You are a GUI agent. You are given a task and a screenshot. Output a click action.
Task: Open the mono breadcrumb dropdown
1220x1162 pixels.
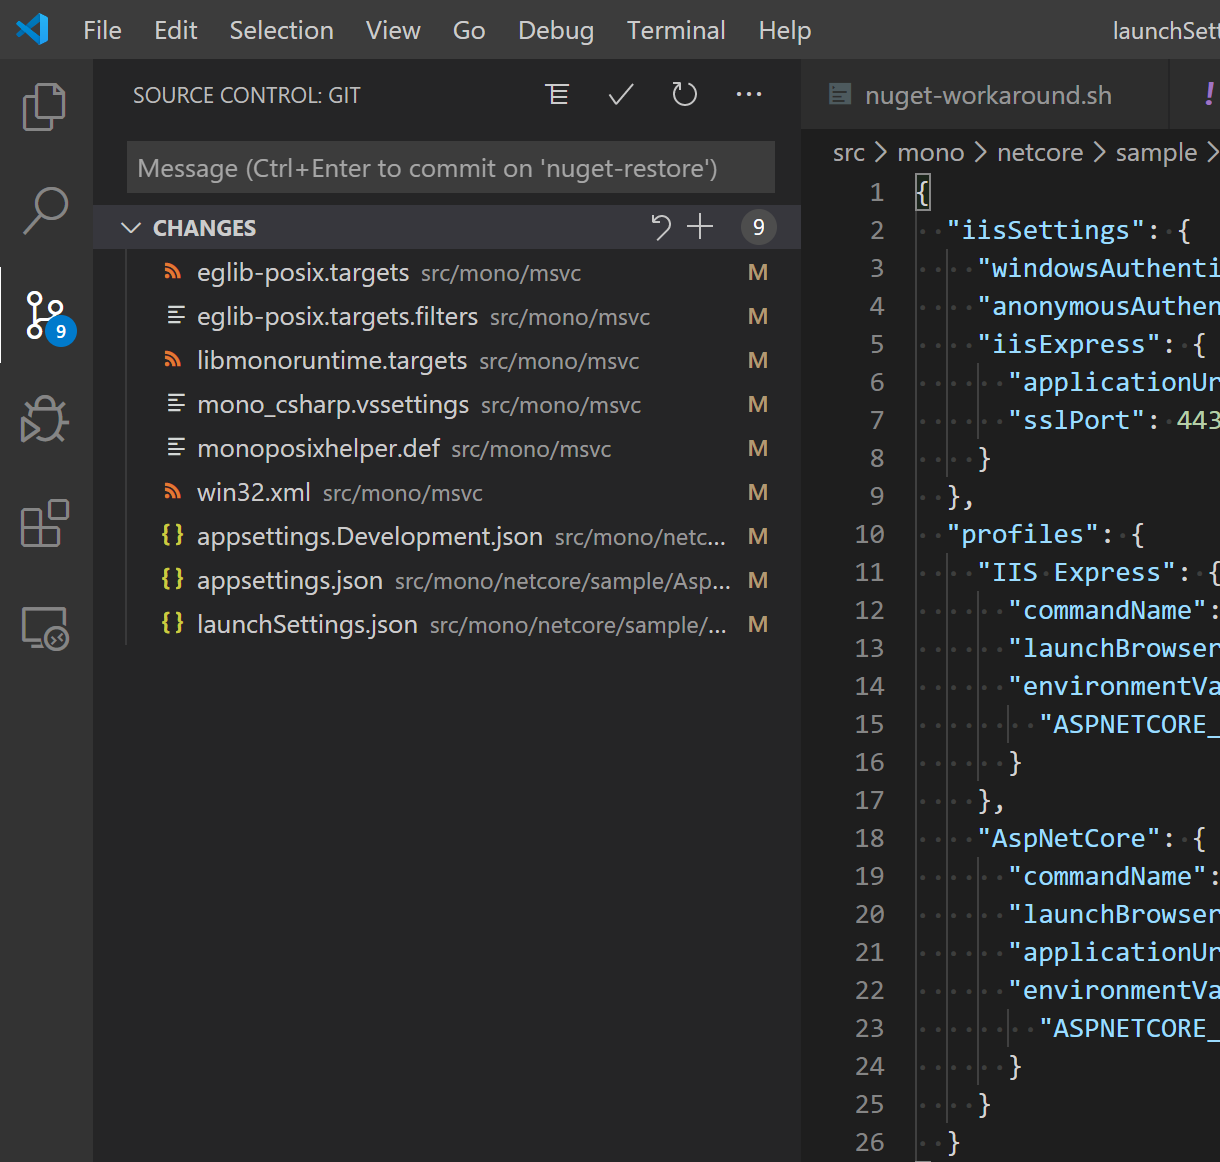930,152
